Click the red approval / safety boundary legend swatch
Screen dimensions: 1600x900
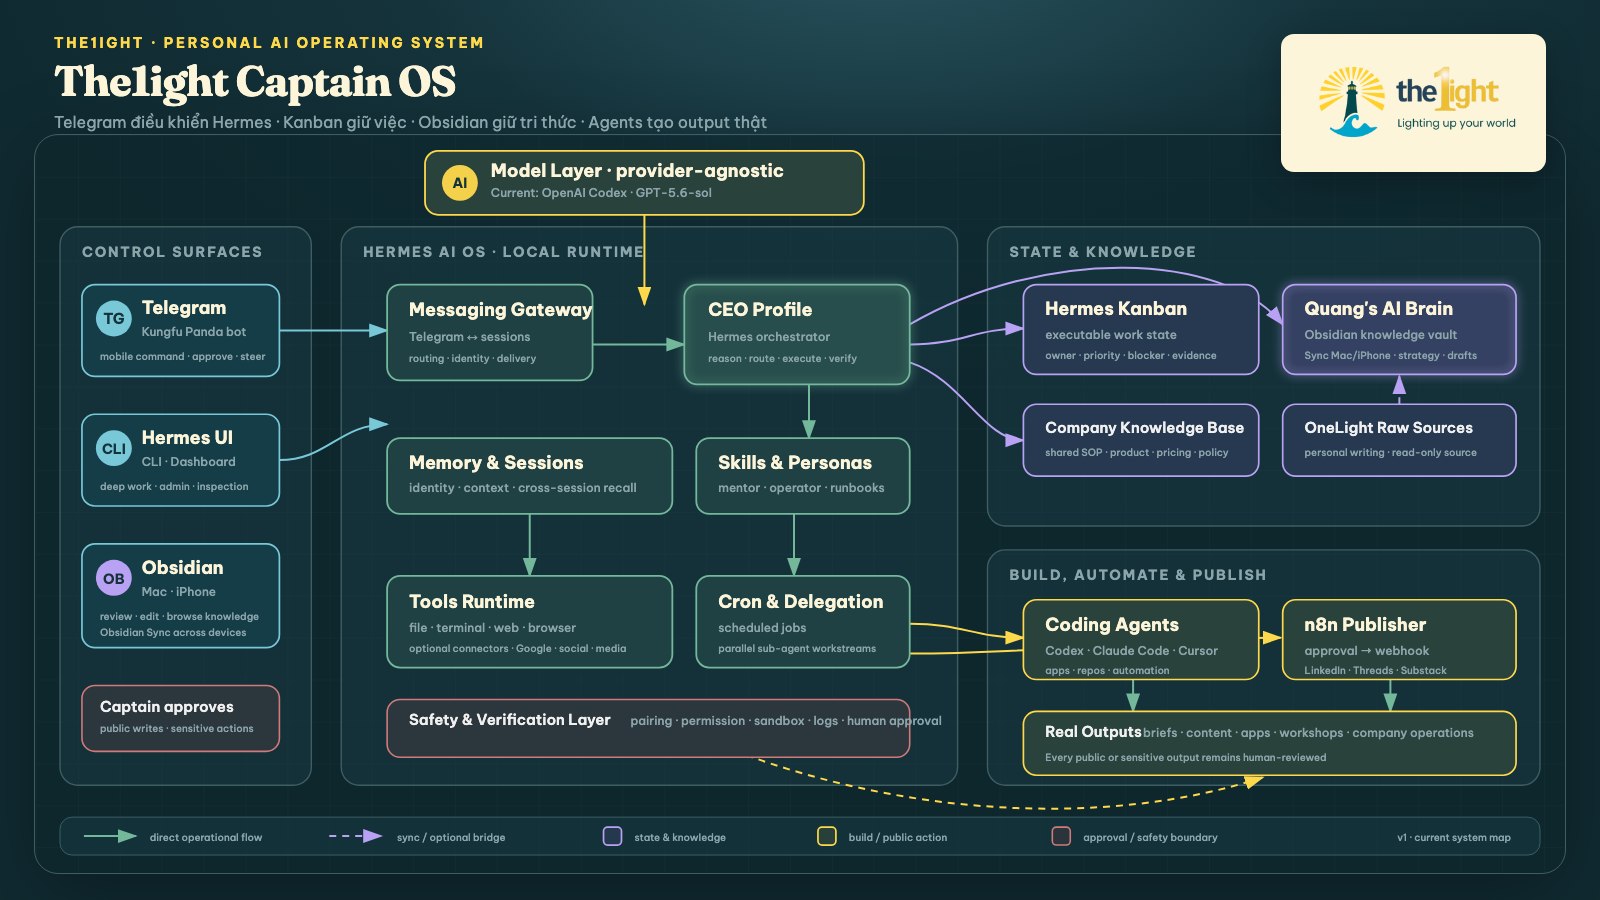click(1061, 836)
